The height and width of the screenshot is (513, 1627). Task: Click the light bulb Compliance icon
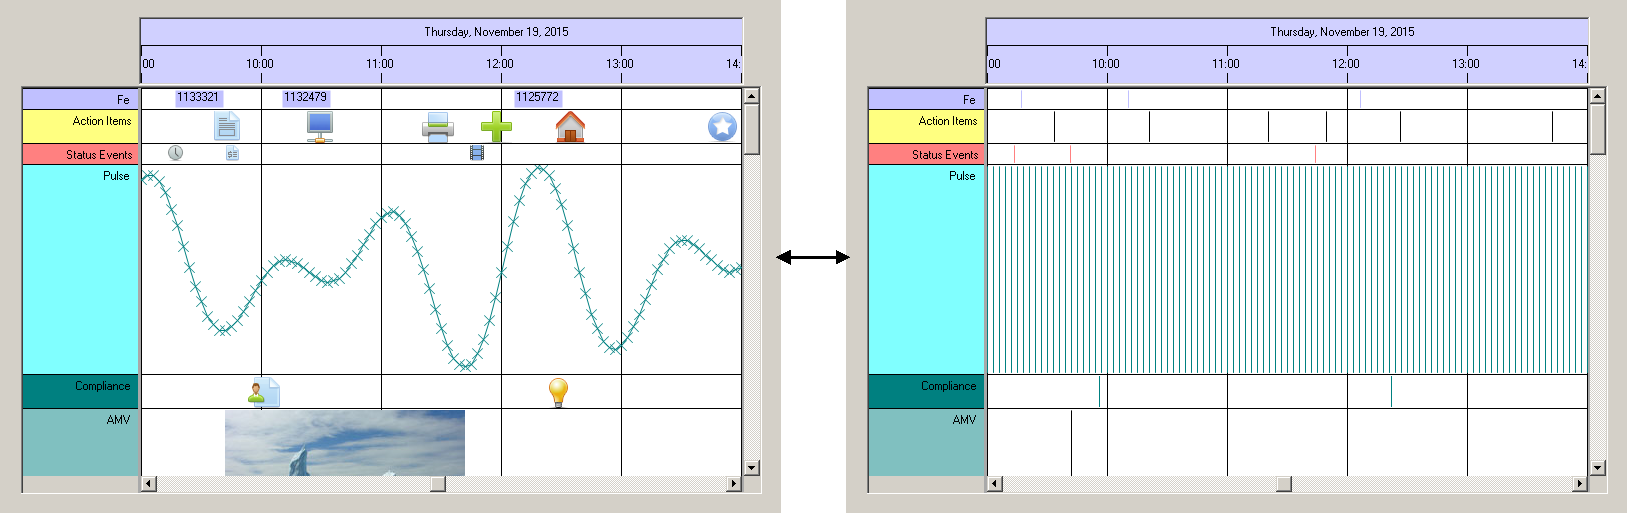559,392
